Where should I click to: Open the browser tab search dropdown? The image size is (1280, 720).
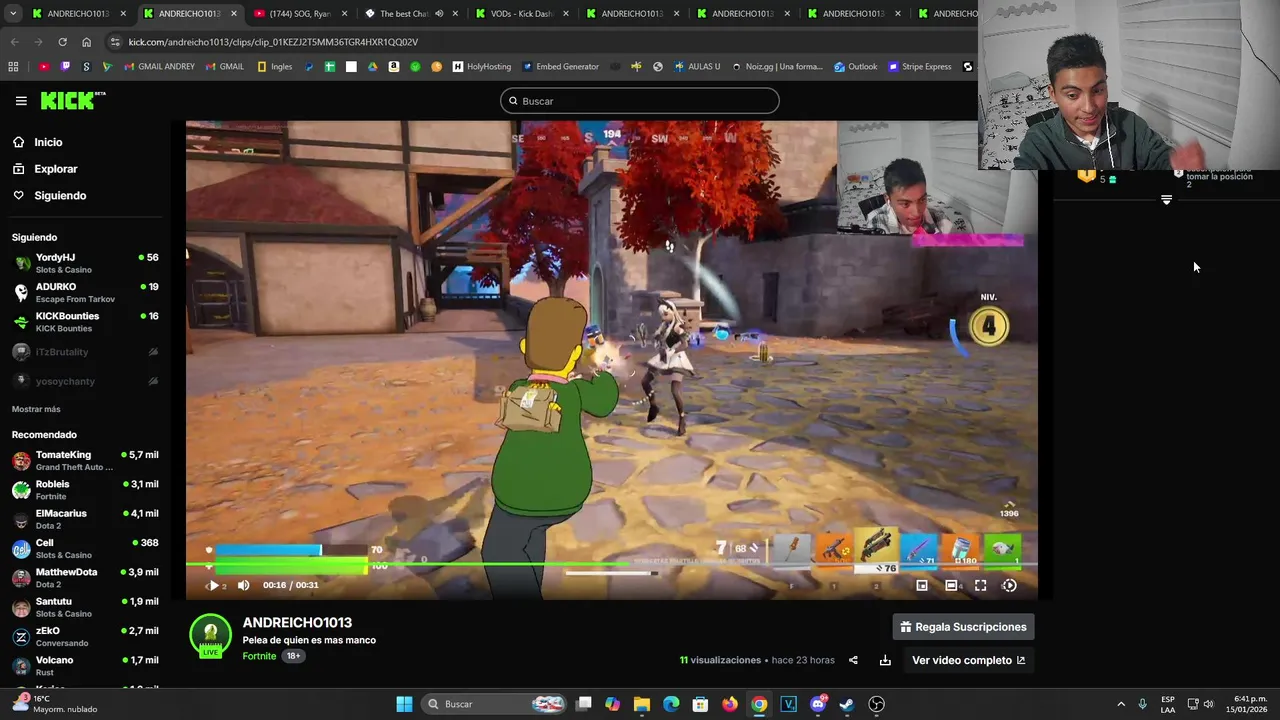[x=13, y=14]
